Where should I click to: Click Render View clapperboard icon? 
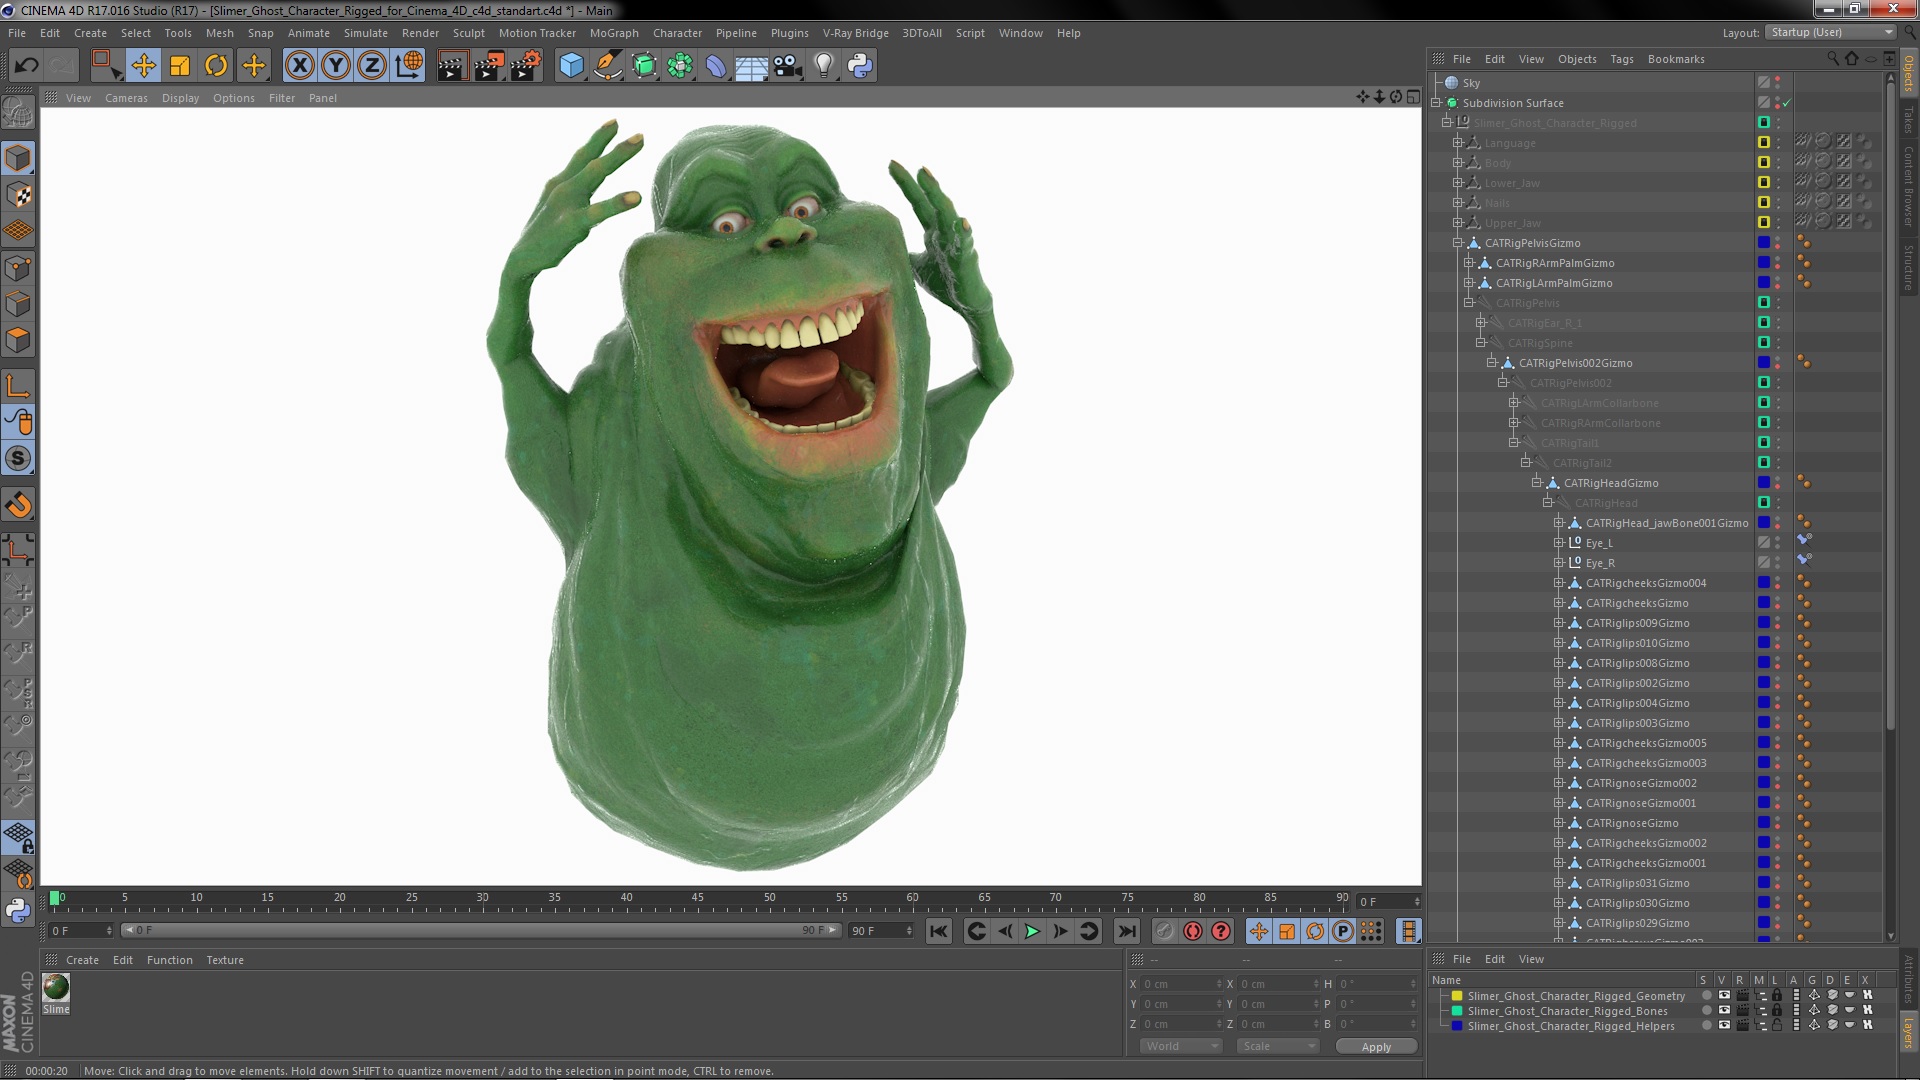452,66
